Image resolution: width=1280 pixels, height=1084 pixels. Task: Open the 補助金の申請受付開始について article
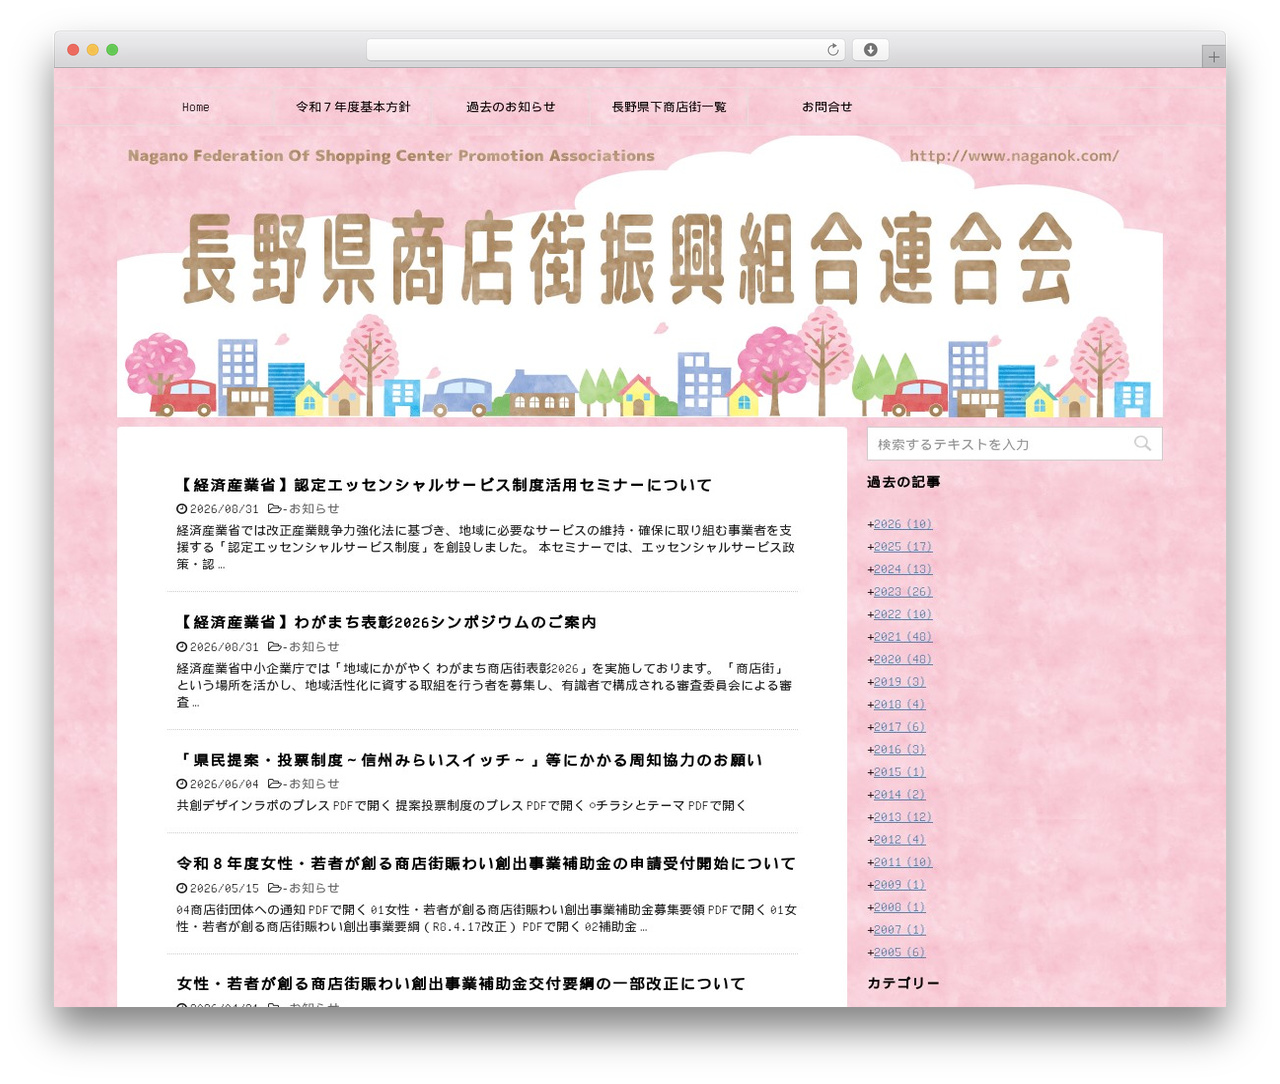[486, 863]
